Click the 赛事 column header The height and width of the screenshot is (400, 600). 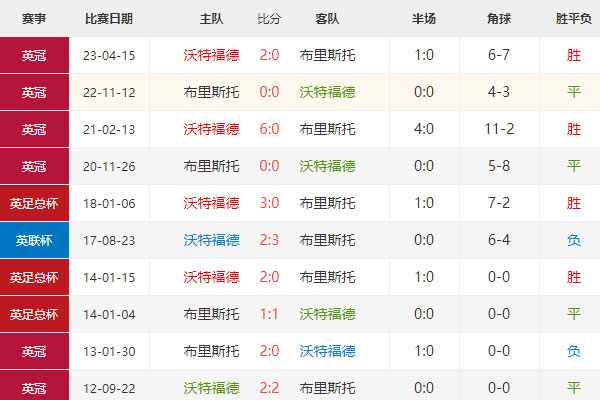[34, 19]
